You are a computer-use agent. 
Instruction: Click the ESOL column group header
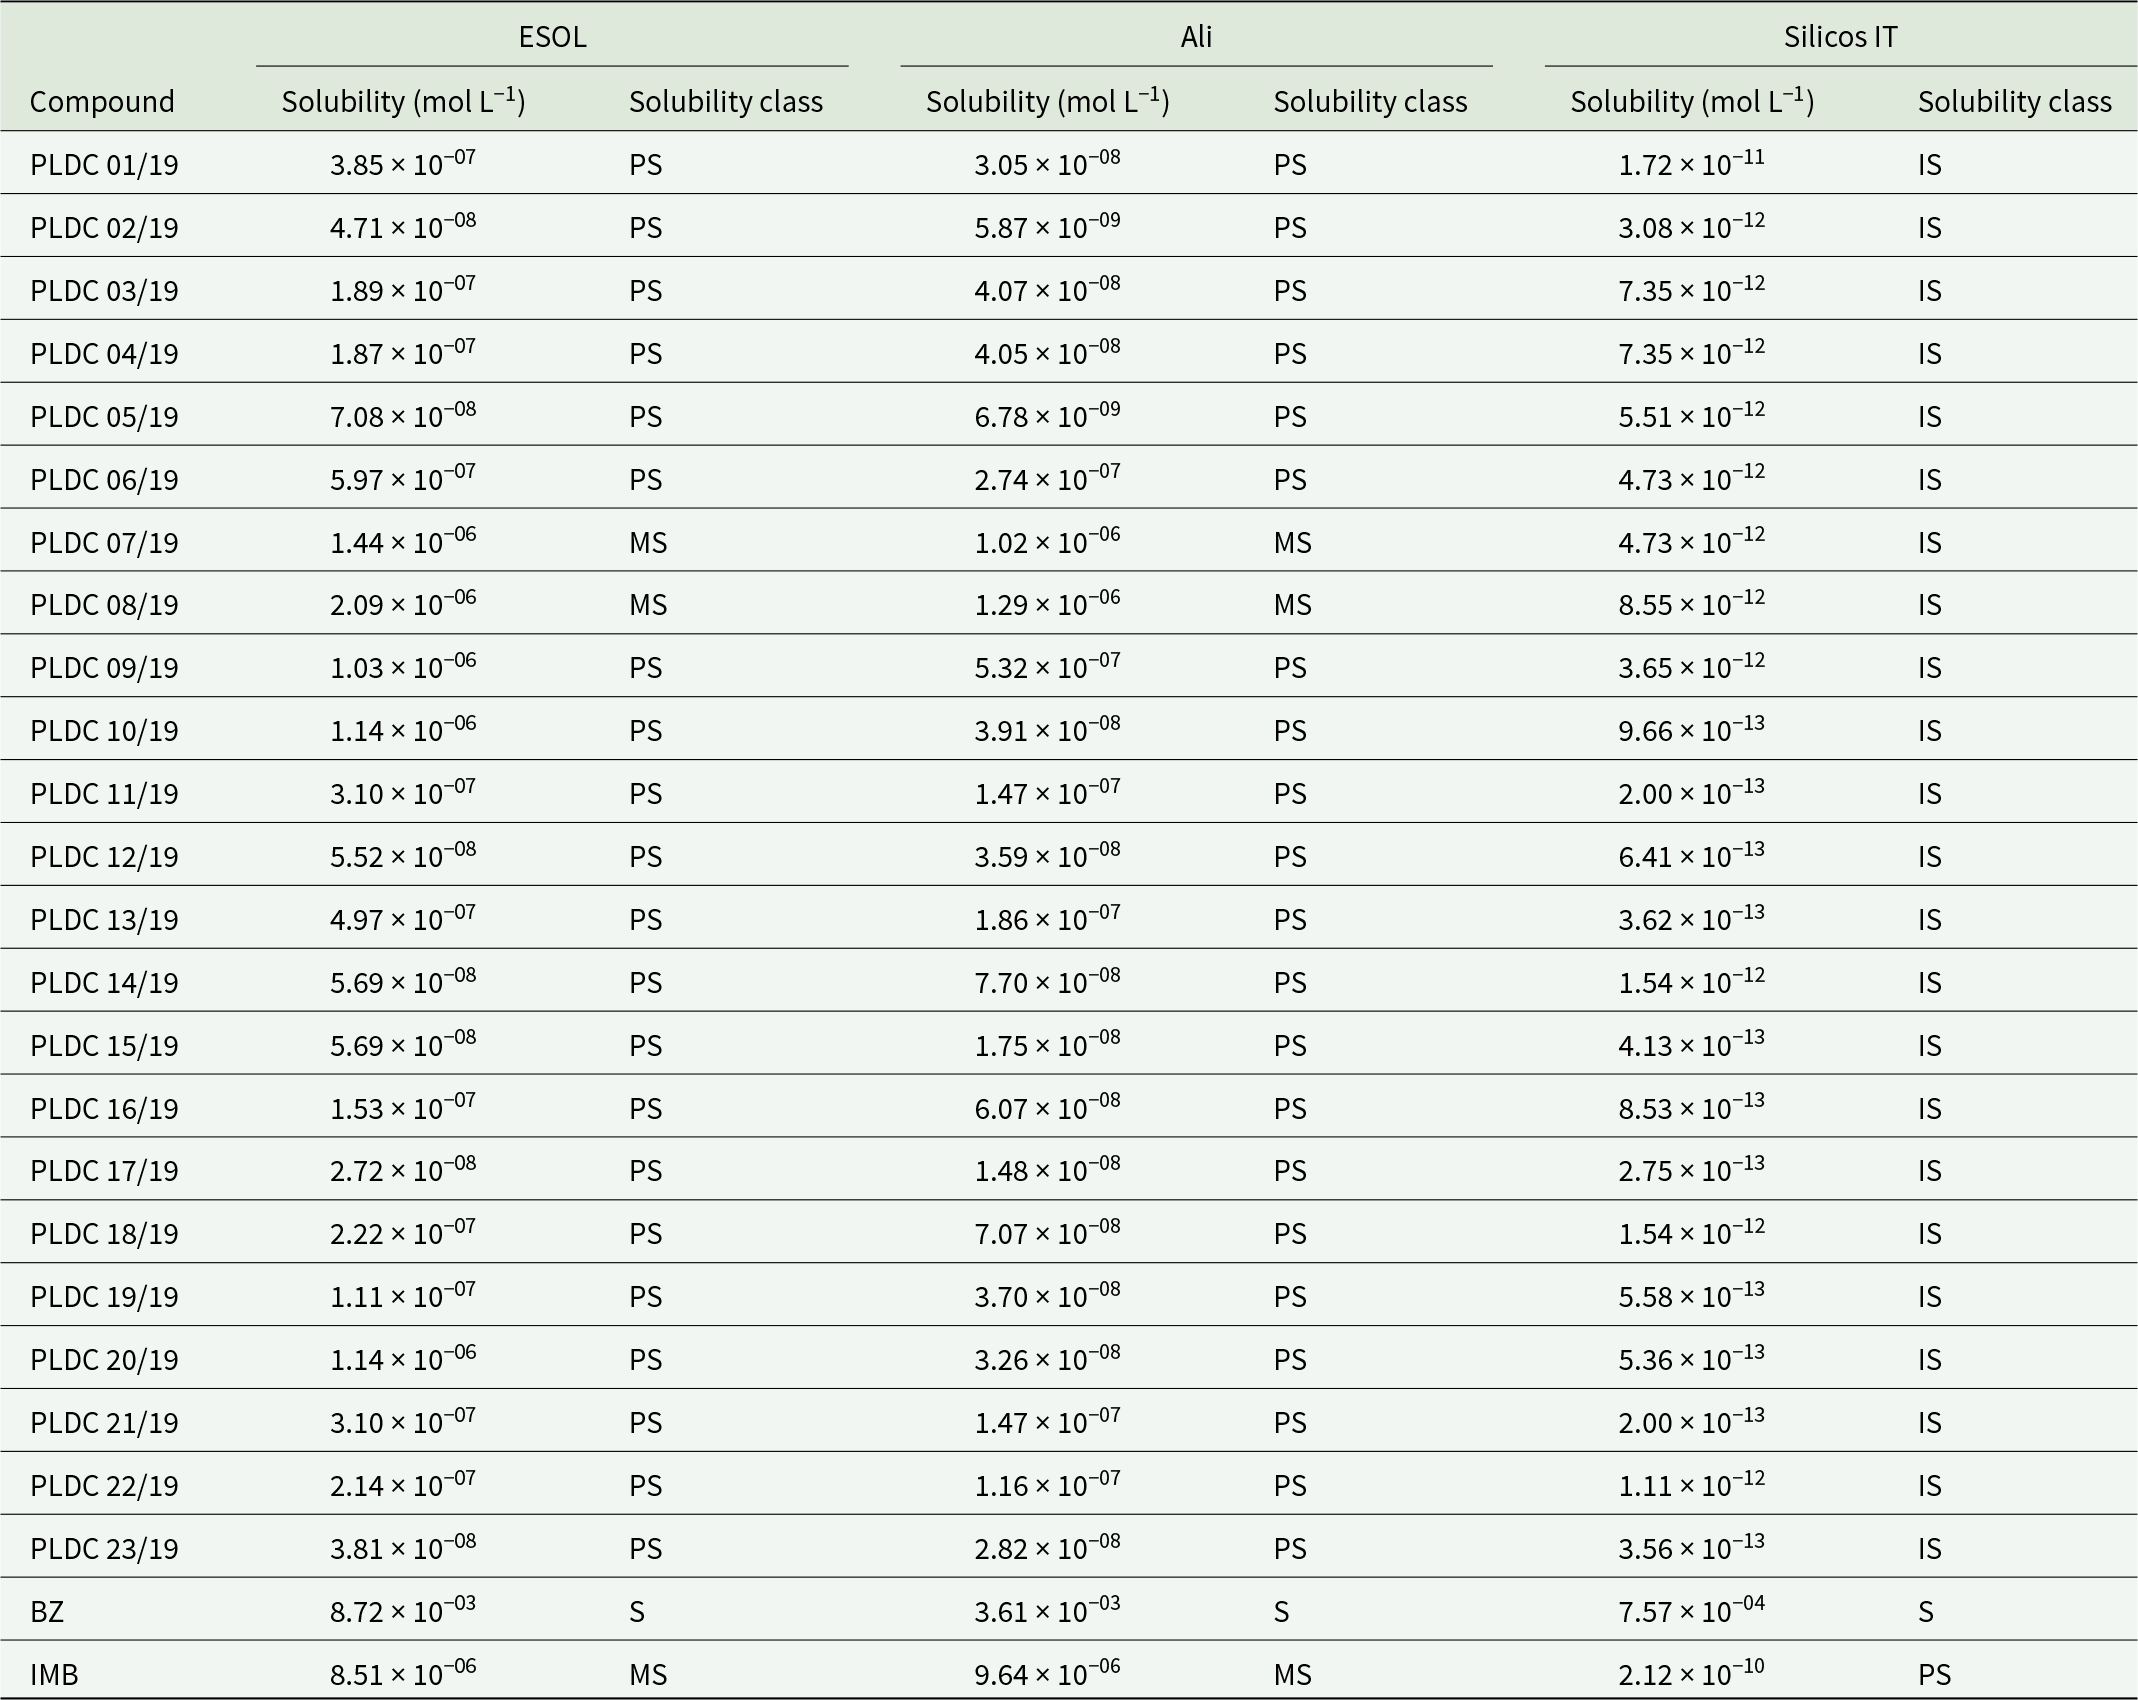click(x=552, y=37)
